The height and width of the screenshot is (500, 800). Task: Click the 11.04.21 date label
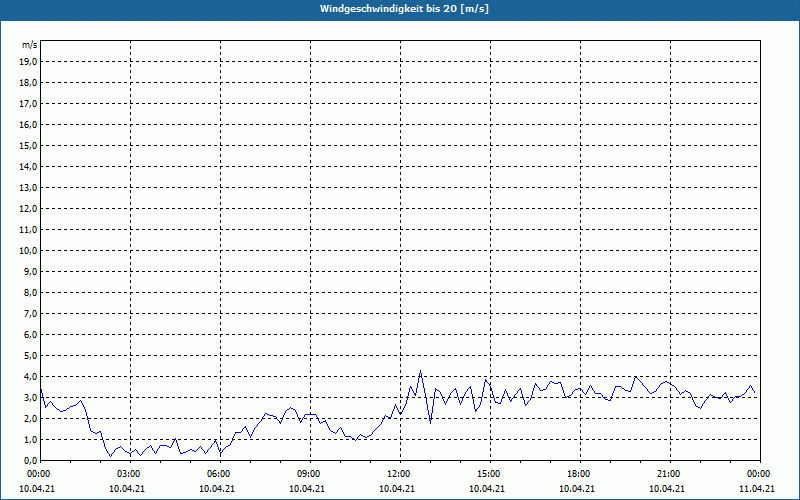click(x=757, y=489)
